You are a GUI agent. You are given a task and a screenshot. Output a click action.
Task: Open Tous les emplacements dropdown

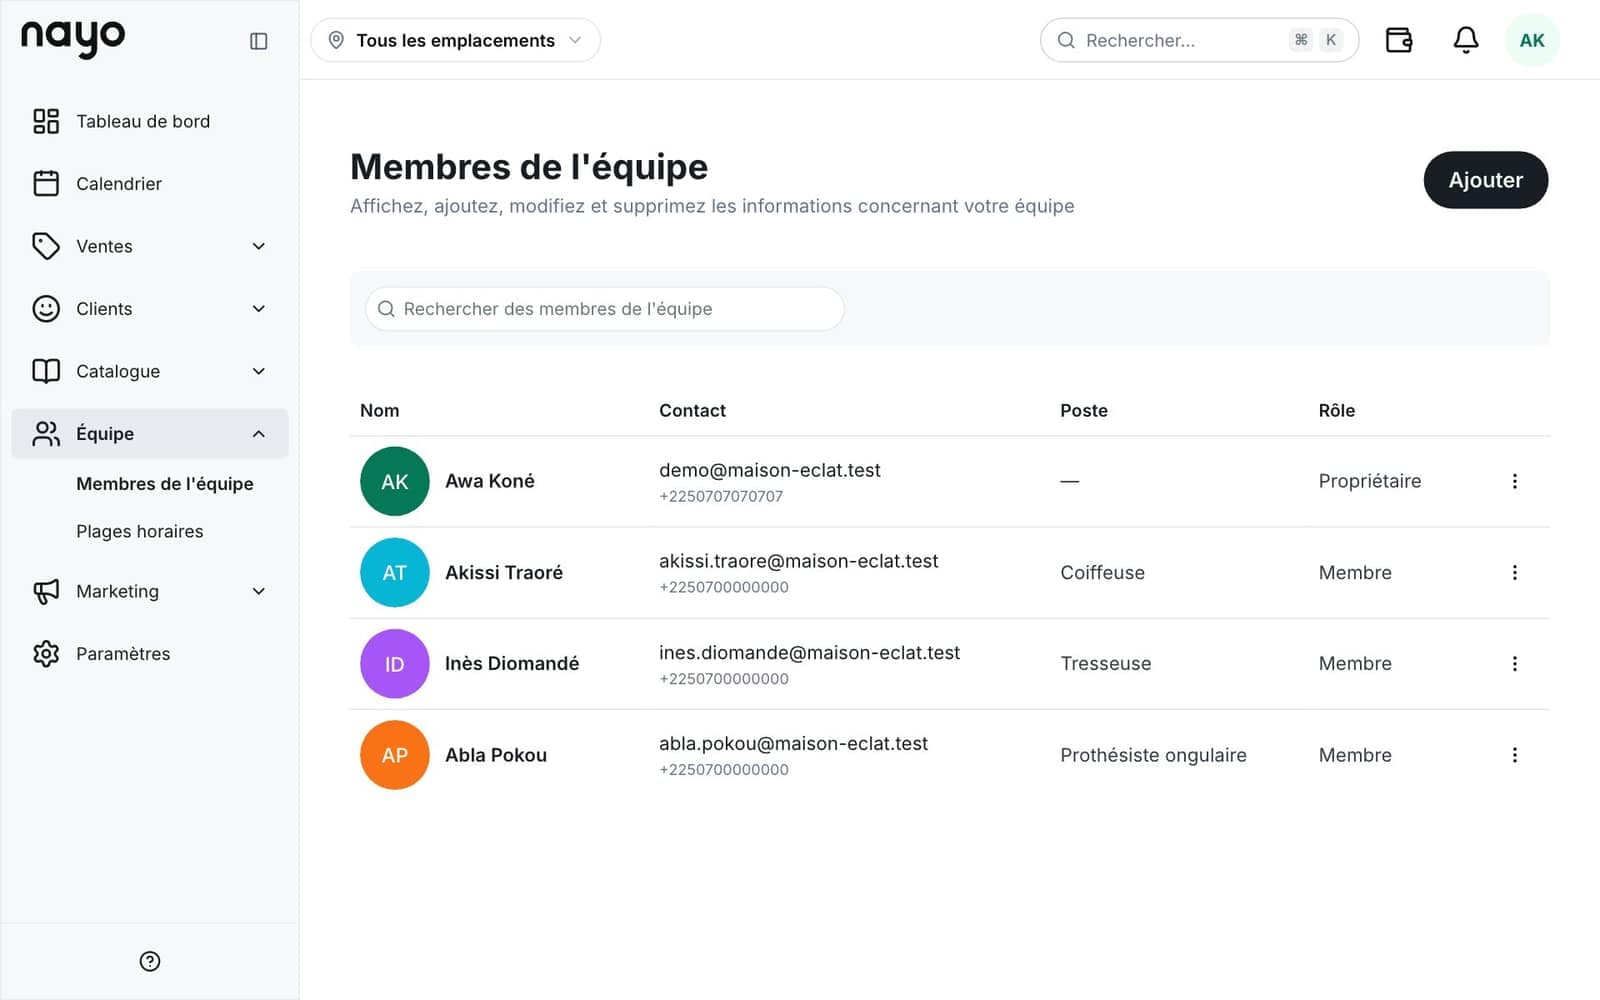[455, 40]
